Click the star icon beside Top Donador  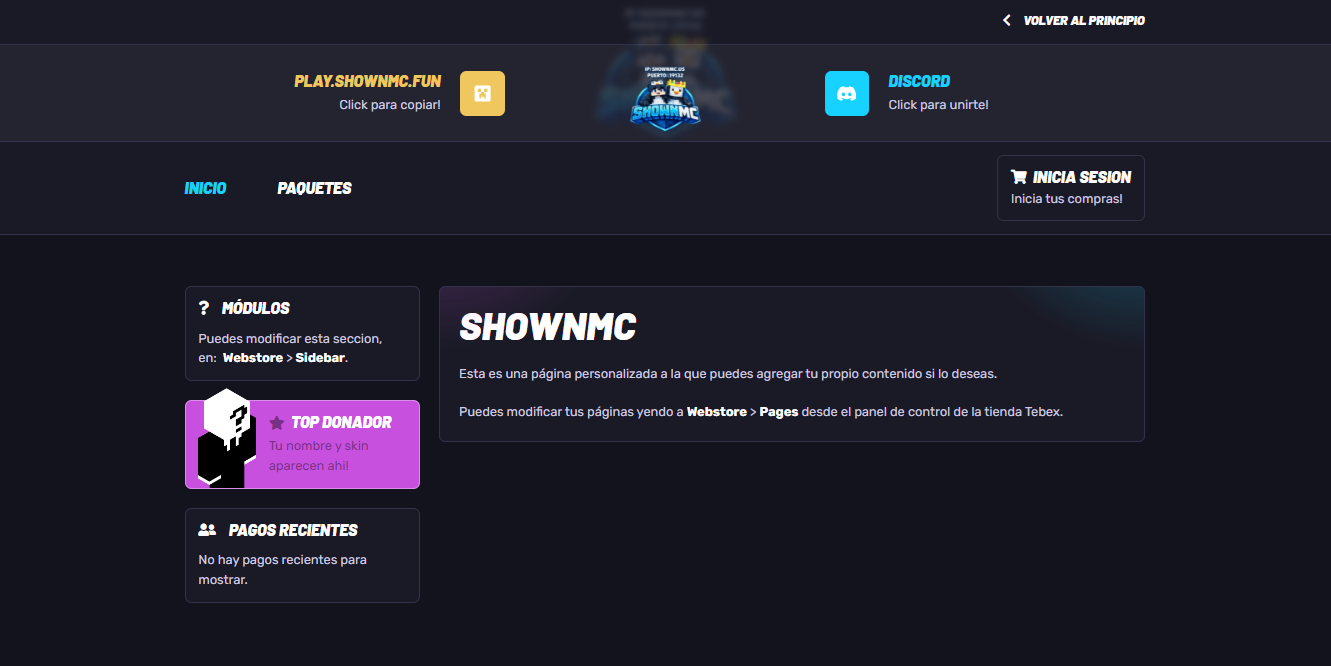click(277, 422)
